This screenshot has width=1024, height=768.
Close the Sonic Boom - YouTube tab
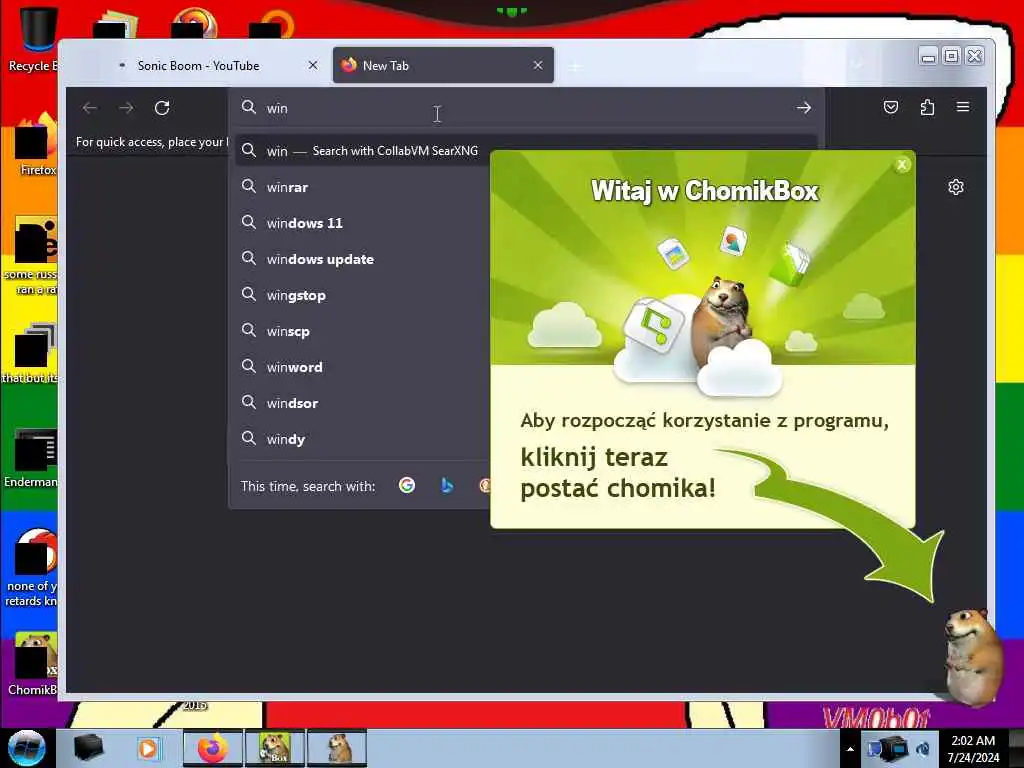pyautogui.click(x=313, y=65)
